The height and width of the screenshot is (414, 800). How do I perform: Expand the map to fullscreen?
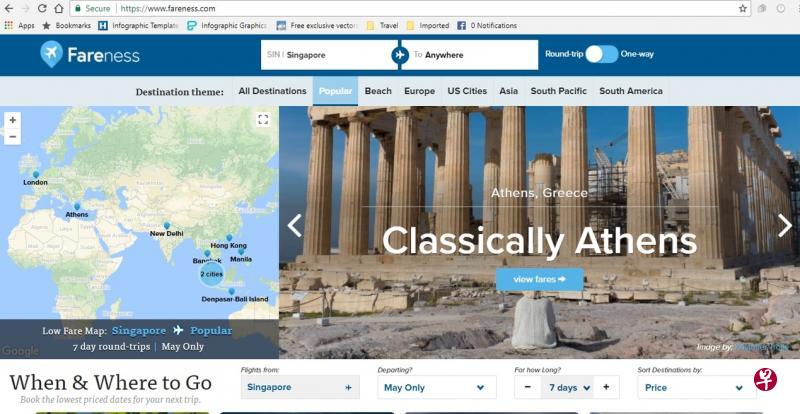(263, 119)
